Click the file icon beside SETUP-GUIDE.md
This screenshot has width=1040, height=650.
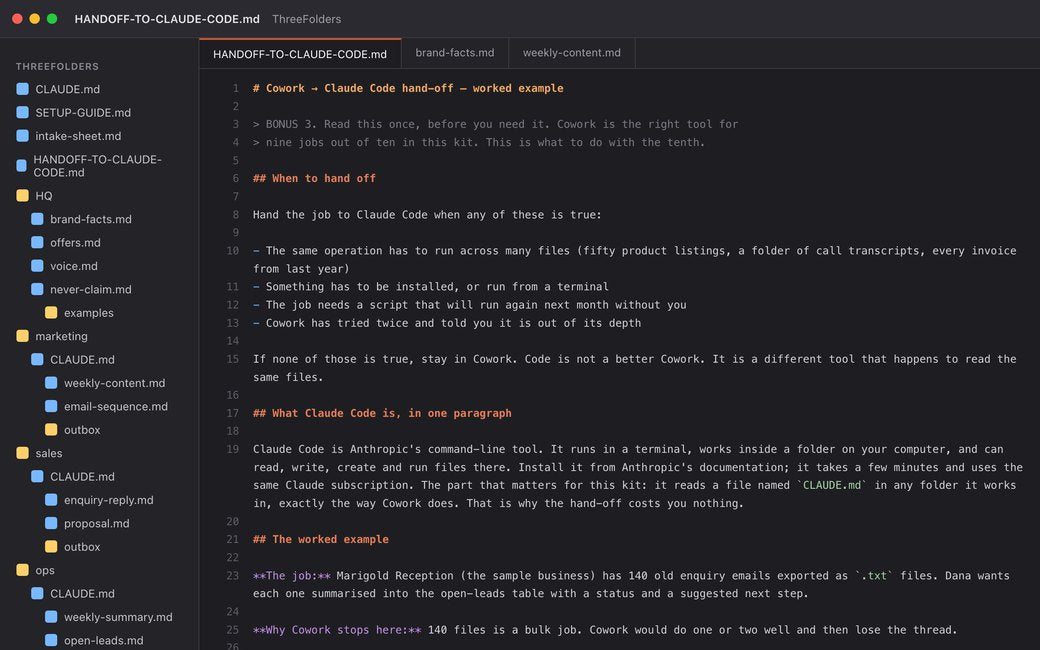point(23,112)
